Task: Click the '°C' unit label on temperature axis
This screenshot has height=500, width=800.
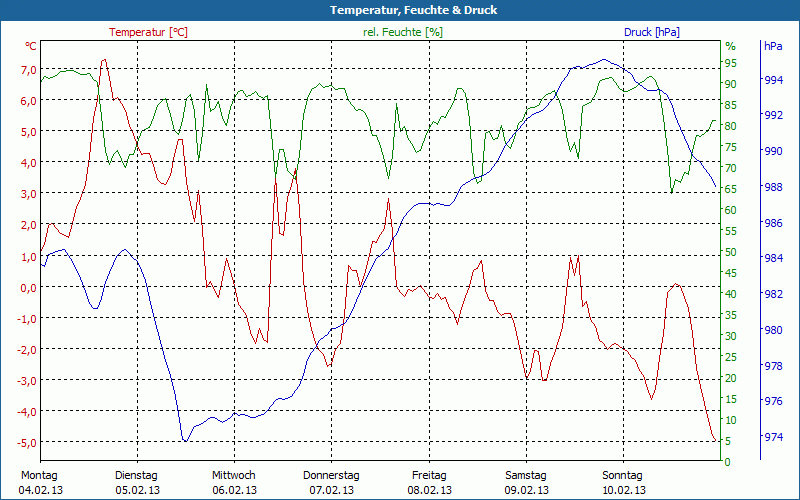Action: coord(30,46)
